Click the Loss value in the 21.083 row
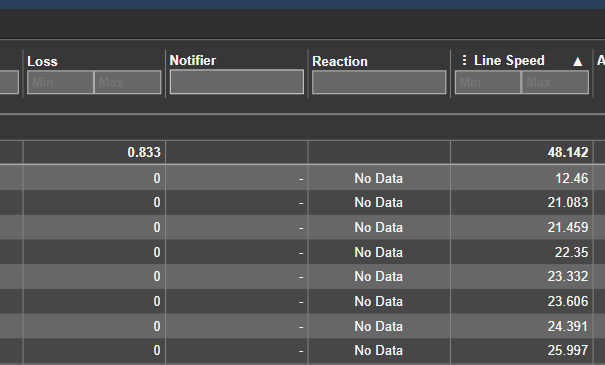Screen dimensions: 605x365 click(157, 203)
